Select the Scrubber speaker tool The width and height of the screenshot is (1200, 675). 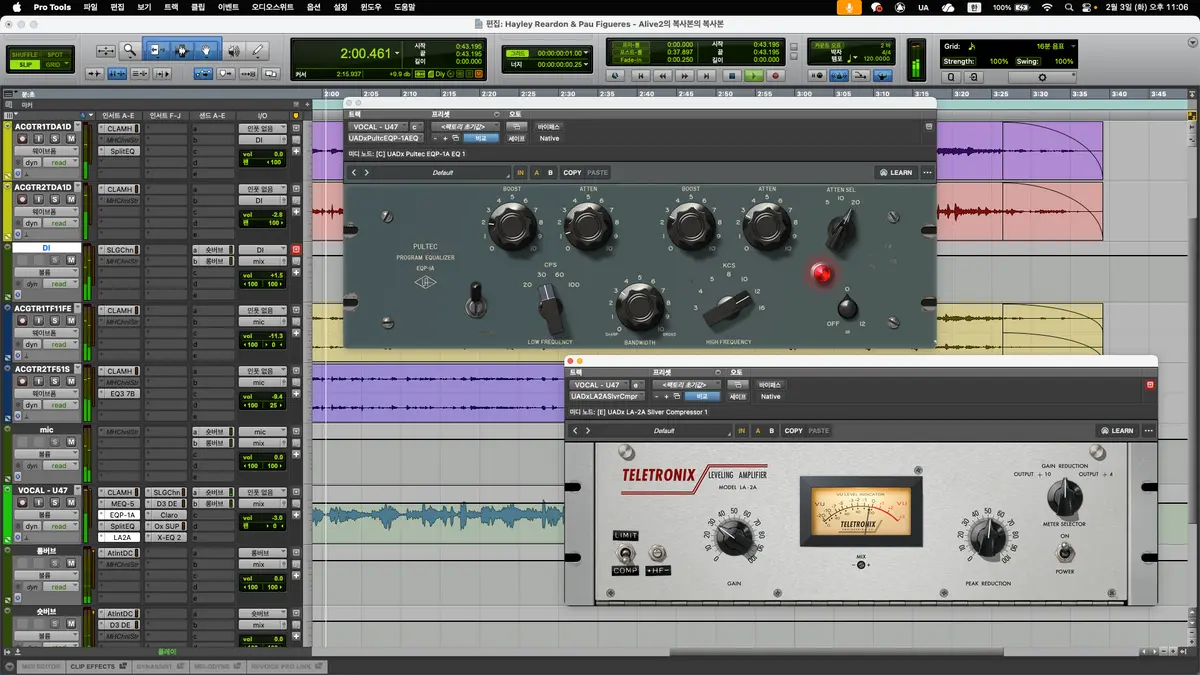pyautogui.click(x=233, y=50)
